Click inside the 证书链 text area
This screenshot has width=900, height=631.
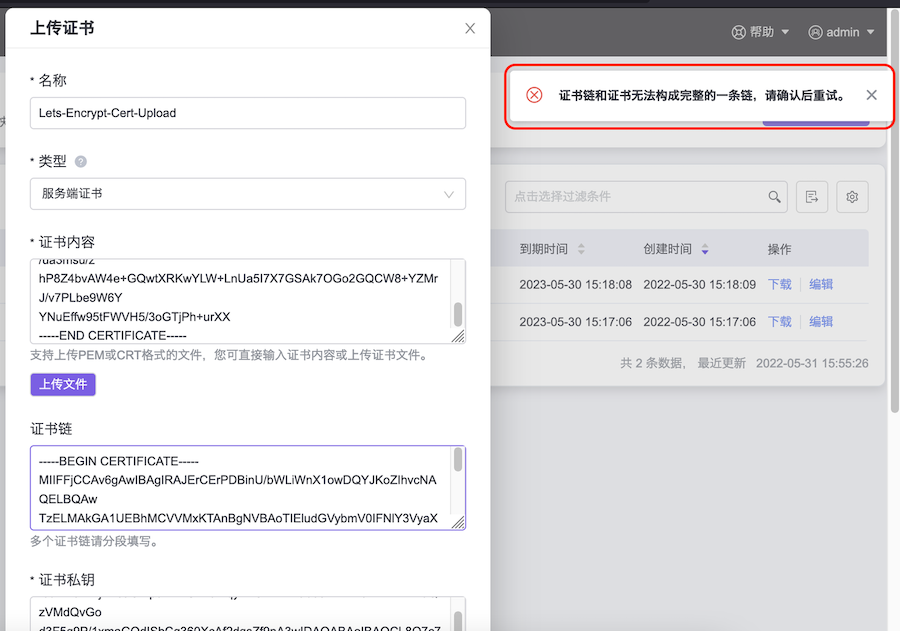[x=240, y=488]
